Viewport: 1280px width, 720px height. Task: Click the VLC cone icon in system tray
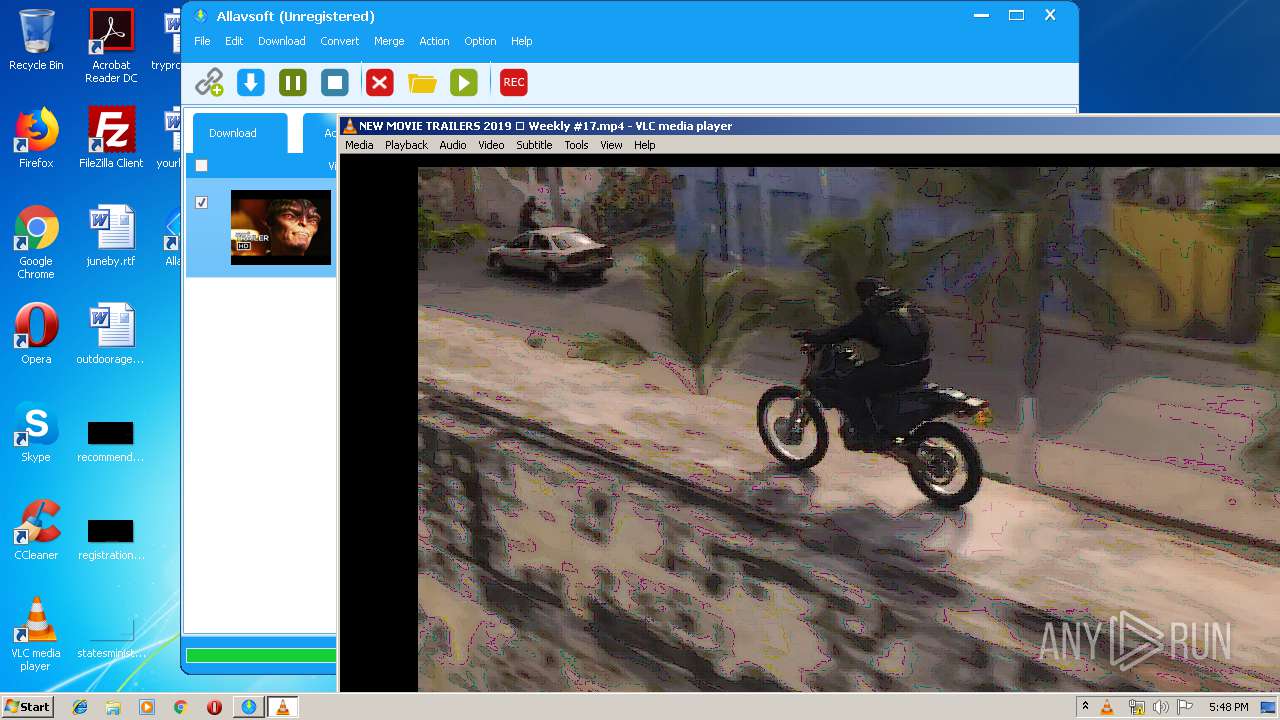pyautogui.click(x=1107, y=707)
